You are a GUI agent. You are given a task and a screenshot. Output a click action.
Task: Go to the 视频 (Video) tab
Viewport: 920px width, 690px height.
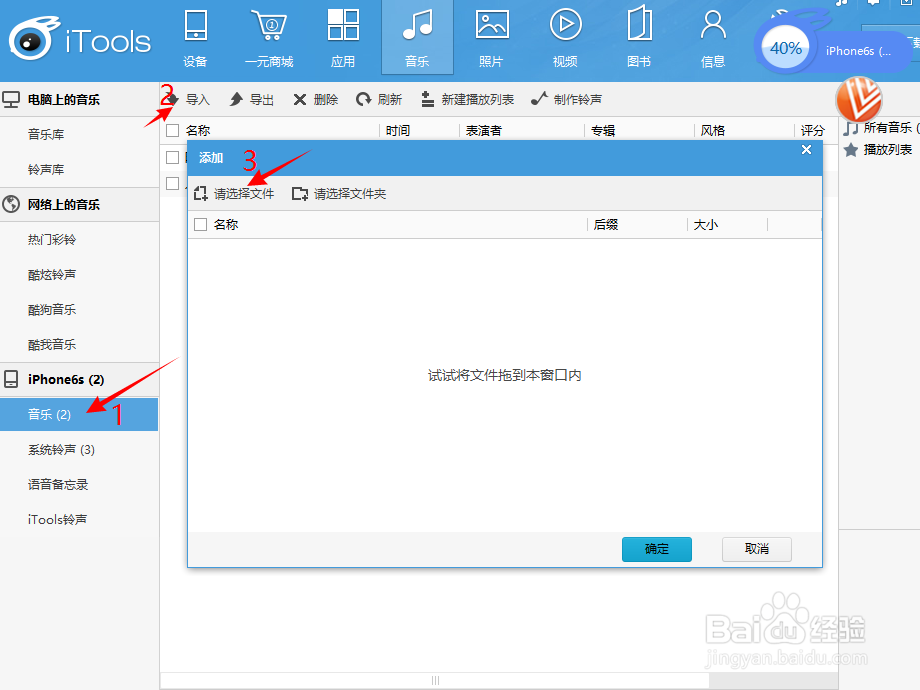[565, 38]
